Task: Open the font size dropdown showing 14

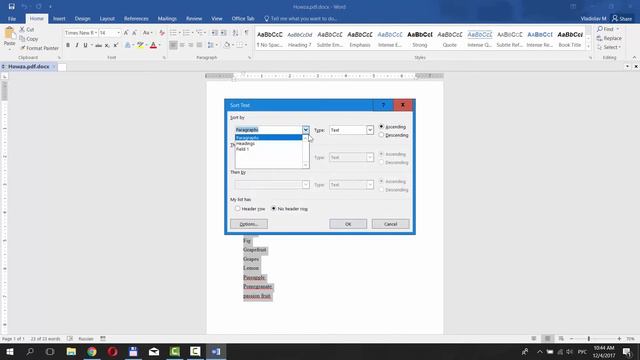Action: (119, 33)
